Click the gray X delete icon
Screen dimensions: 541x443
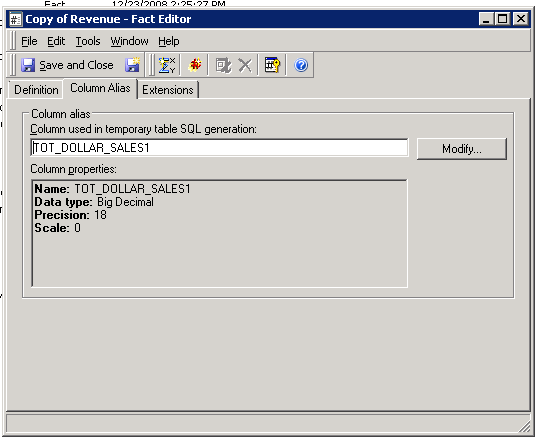click(245, 65)
